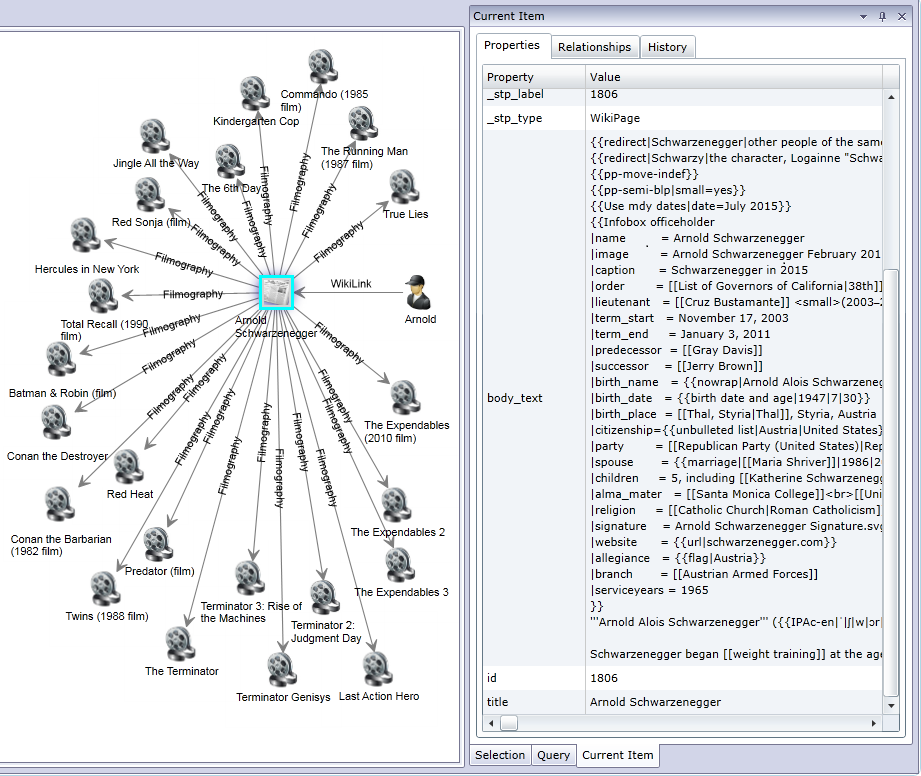Select the Red Heat film node

coord(129,467)
